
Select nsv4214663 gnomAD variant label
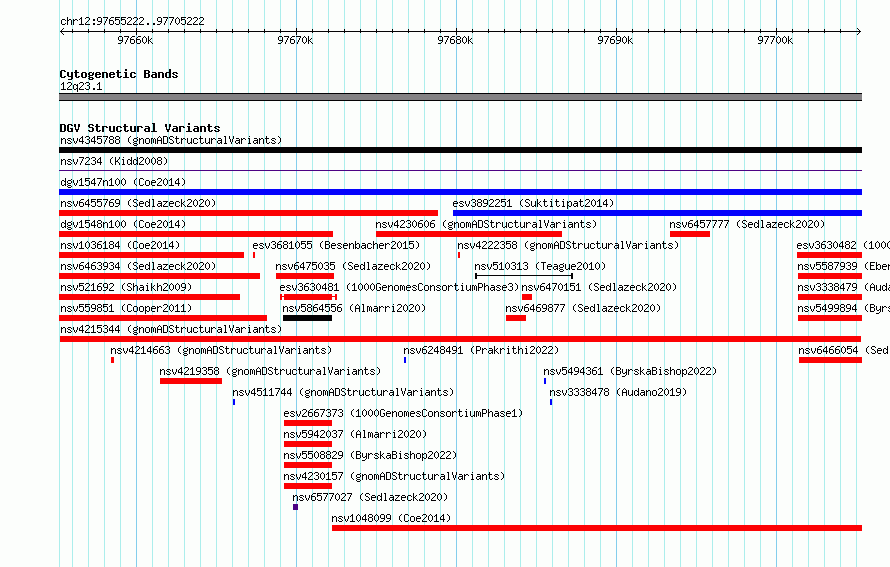click(x=221, y=350)
